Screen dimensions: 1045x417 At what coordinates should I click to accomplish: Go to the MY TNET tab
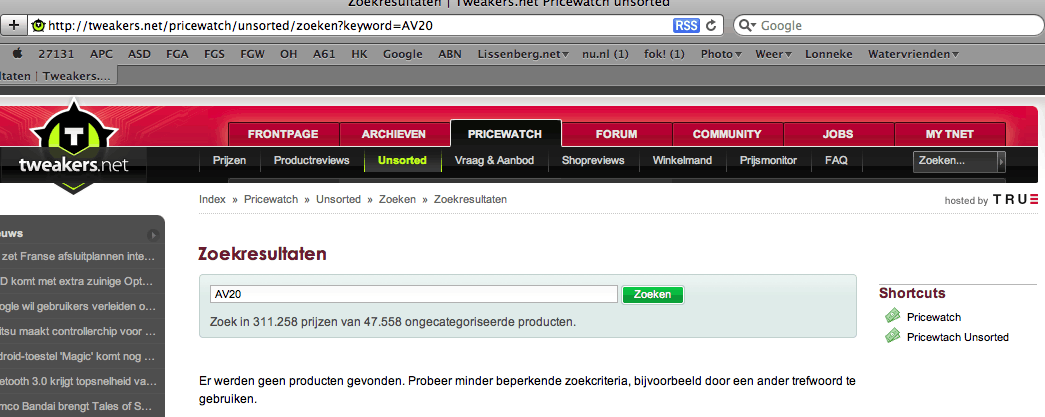pos(950,134)
